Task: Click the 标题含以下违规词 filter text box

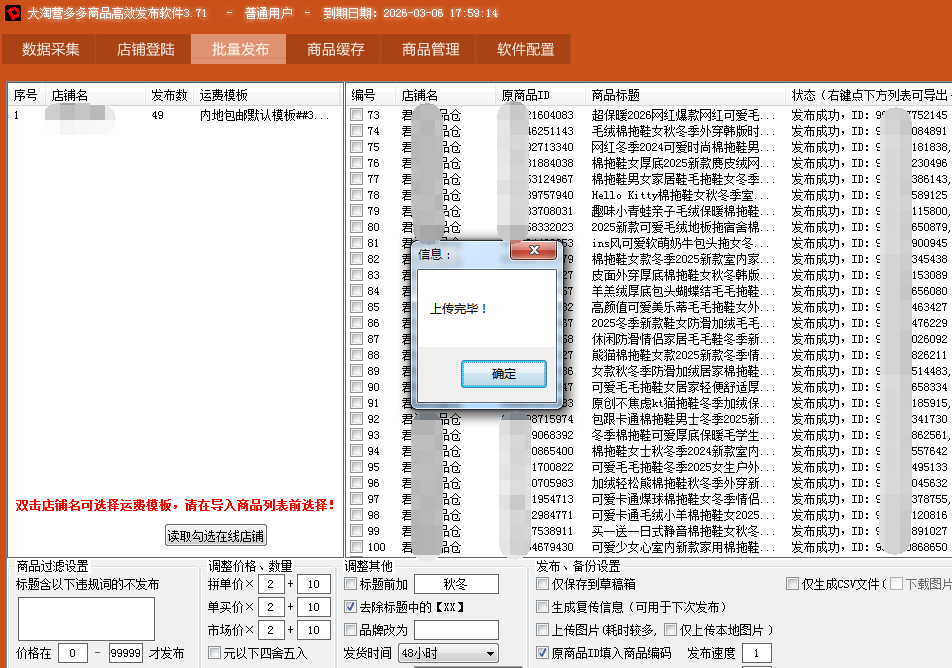Action: pos(86,618)
